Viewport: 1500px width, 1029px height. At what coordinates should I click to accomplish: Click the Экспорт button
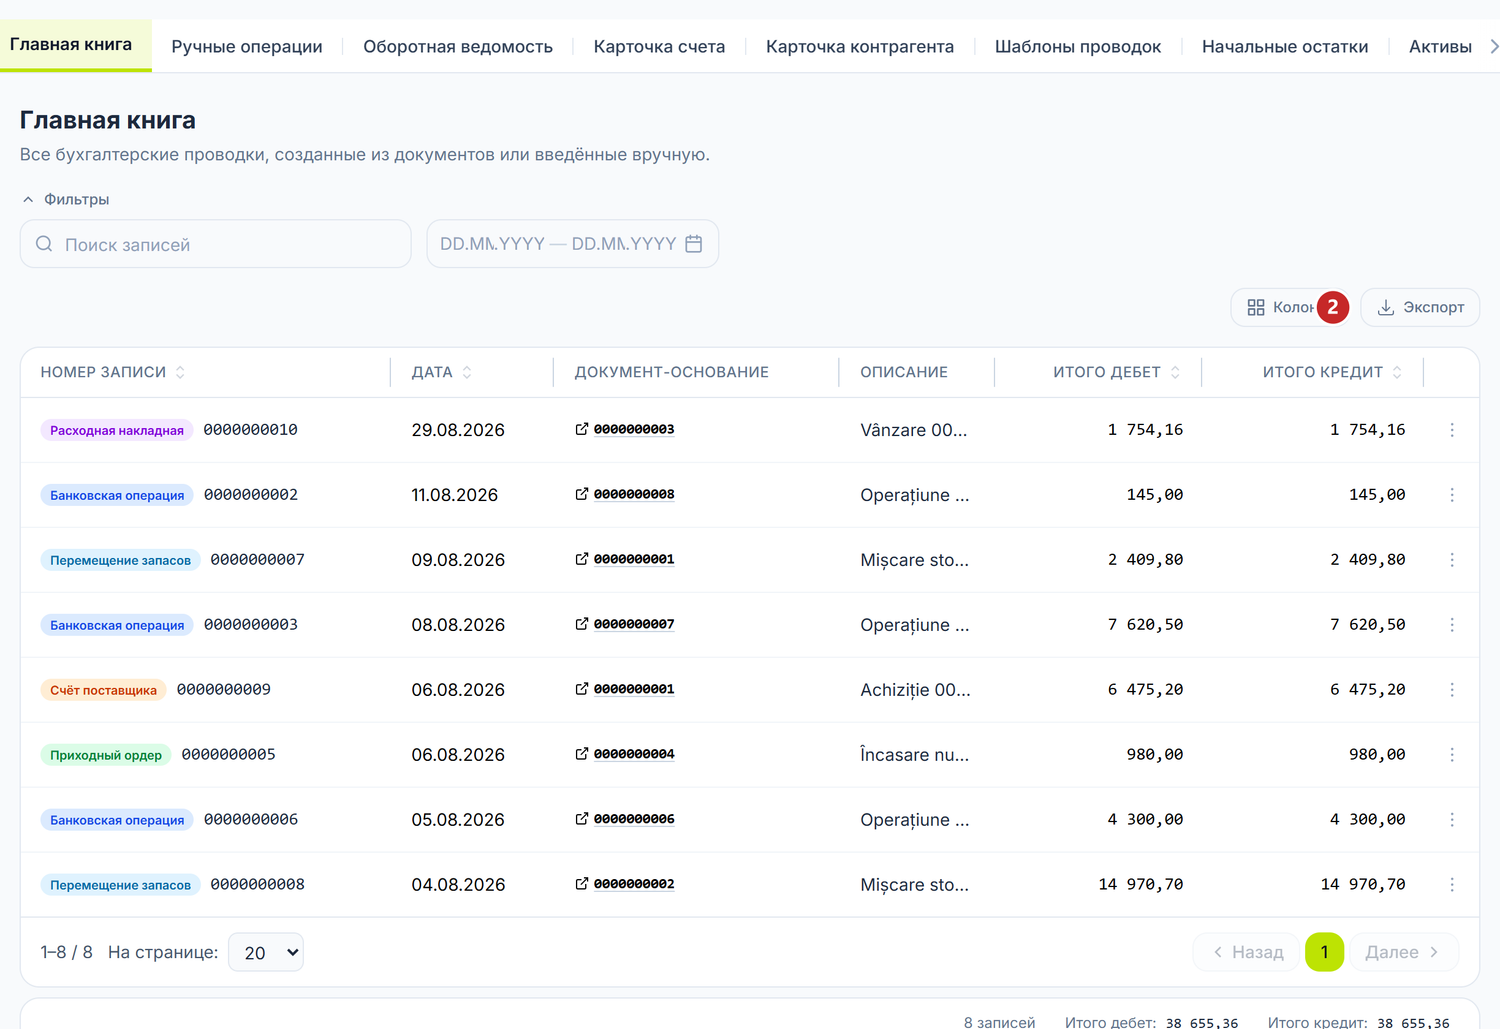pyautogui.click(x=1420, y=307)
